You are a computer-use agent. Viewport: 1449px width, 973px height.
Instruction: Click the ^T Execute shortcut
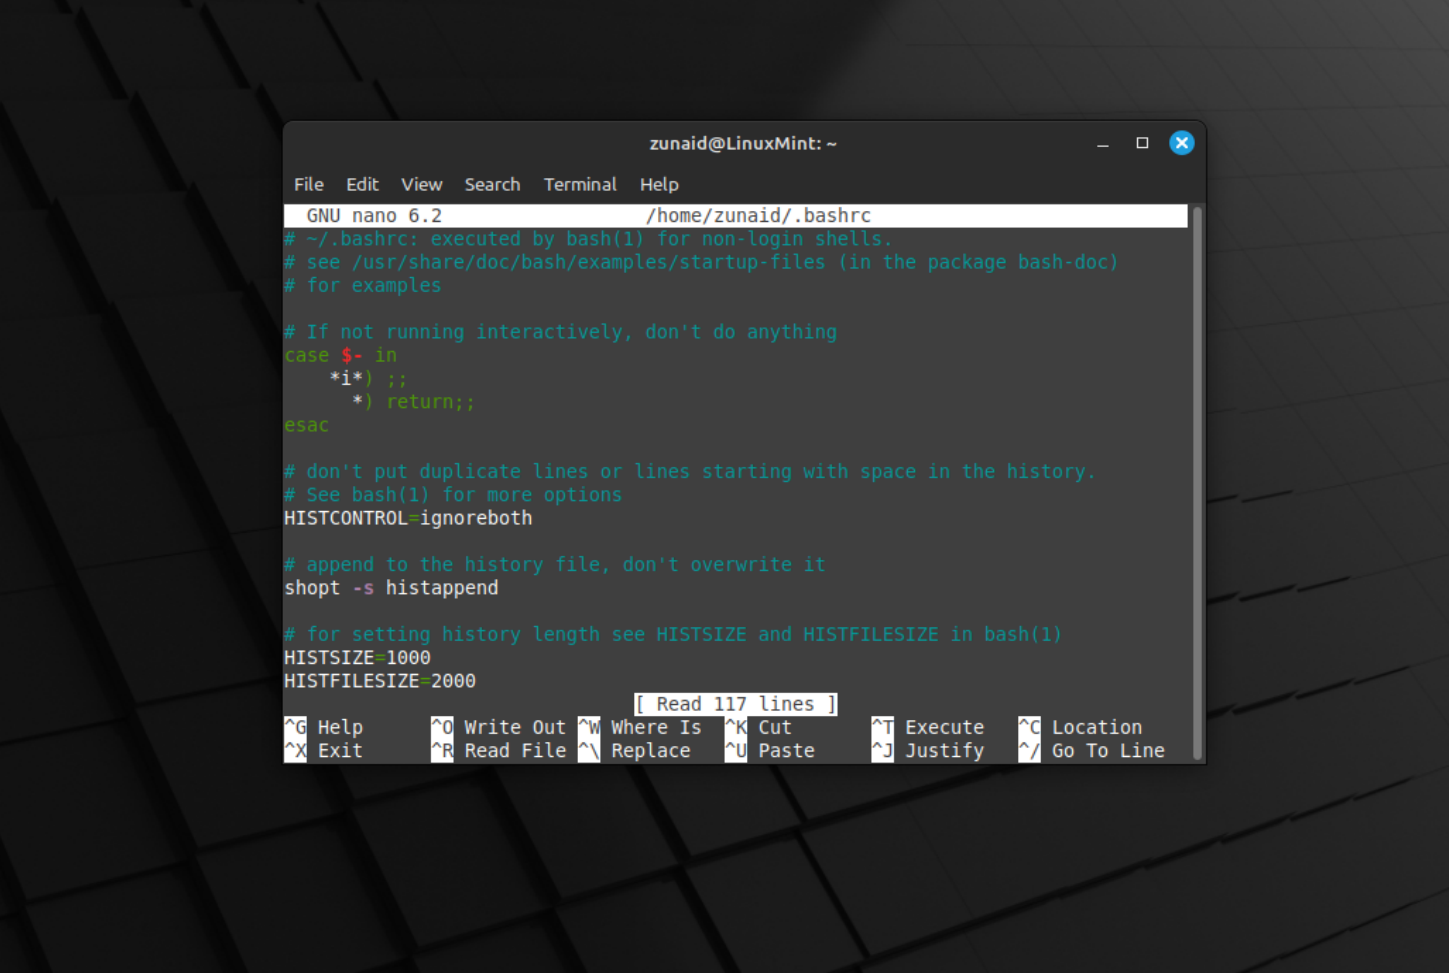(928, 727)
